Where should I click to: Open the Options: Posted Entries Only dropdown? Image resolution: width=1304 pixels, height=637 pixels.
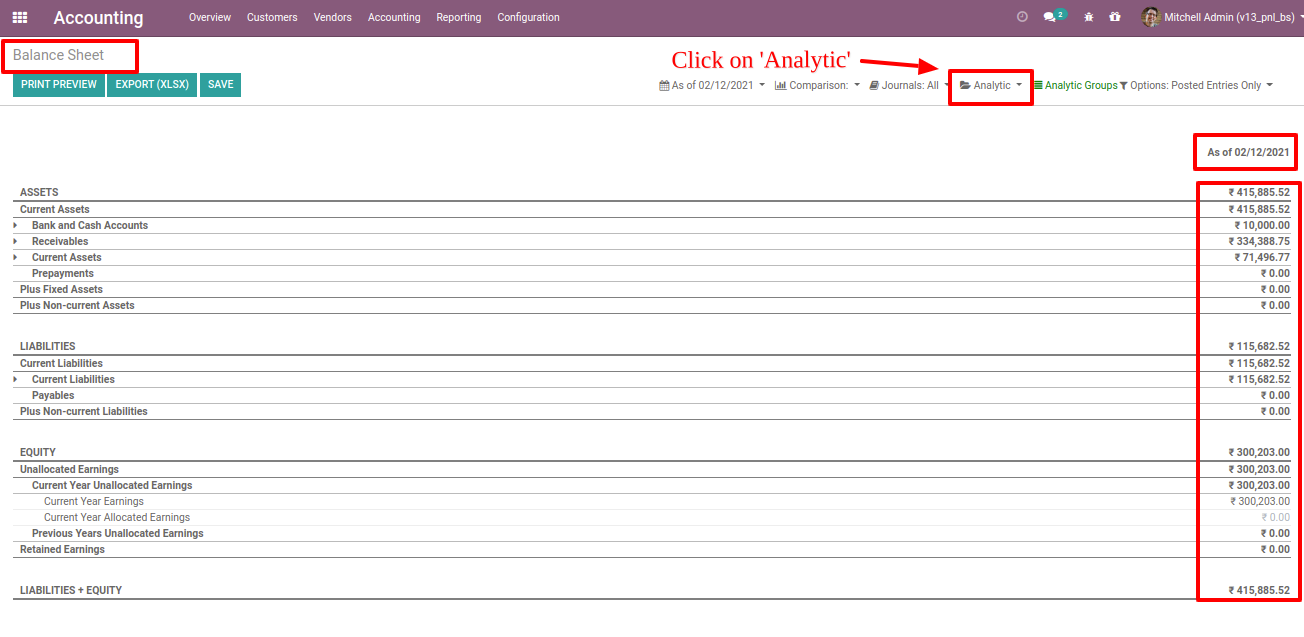coord(1200,85)
